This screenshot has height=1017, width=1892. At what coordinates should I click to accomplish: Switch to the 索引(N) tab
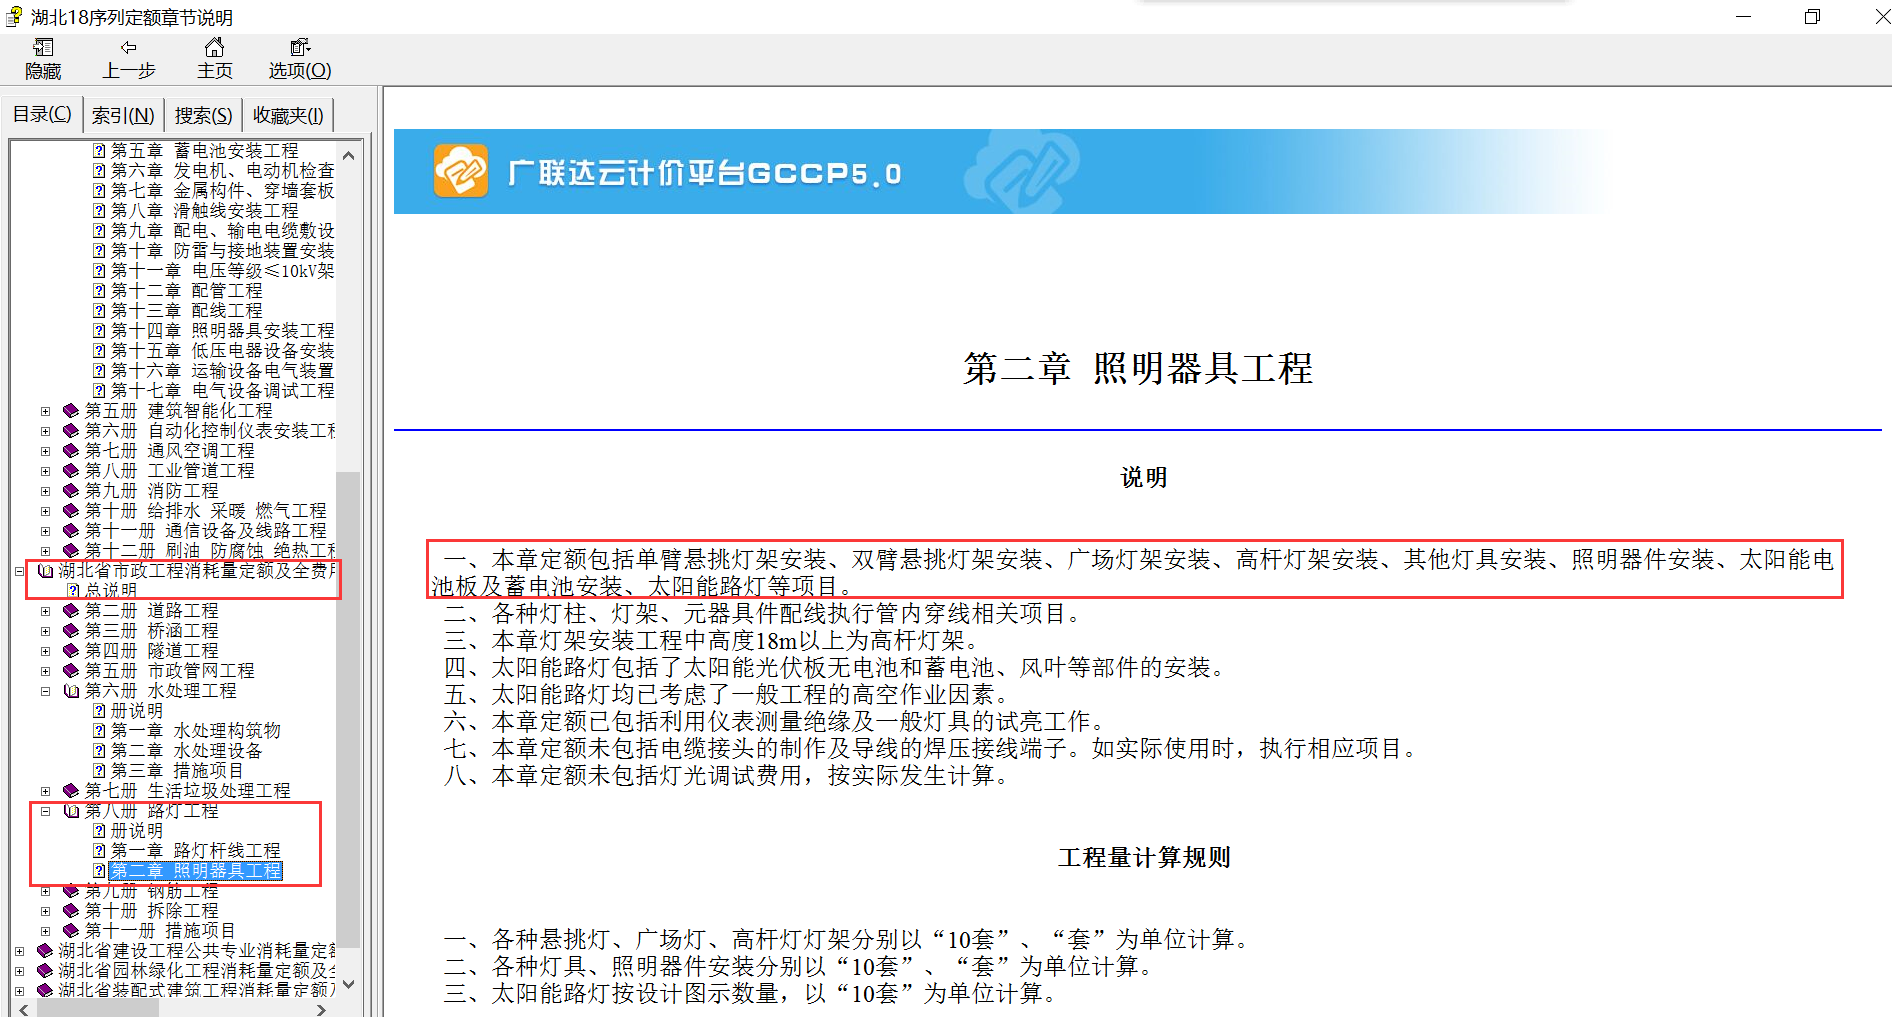[x=122, y=116]
